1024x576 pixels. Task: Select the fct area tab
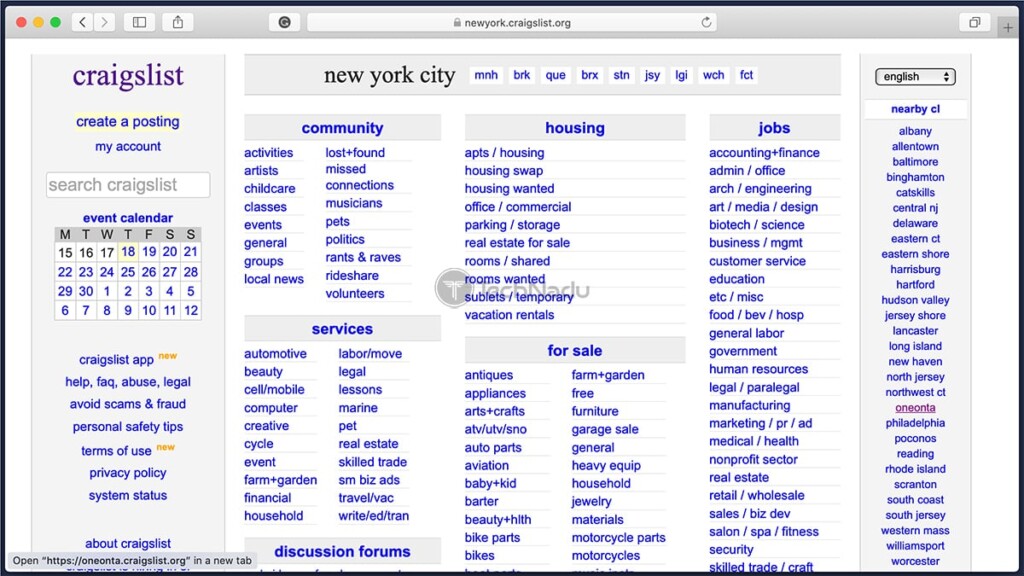pyautogui.click(x=746, y=75)
